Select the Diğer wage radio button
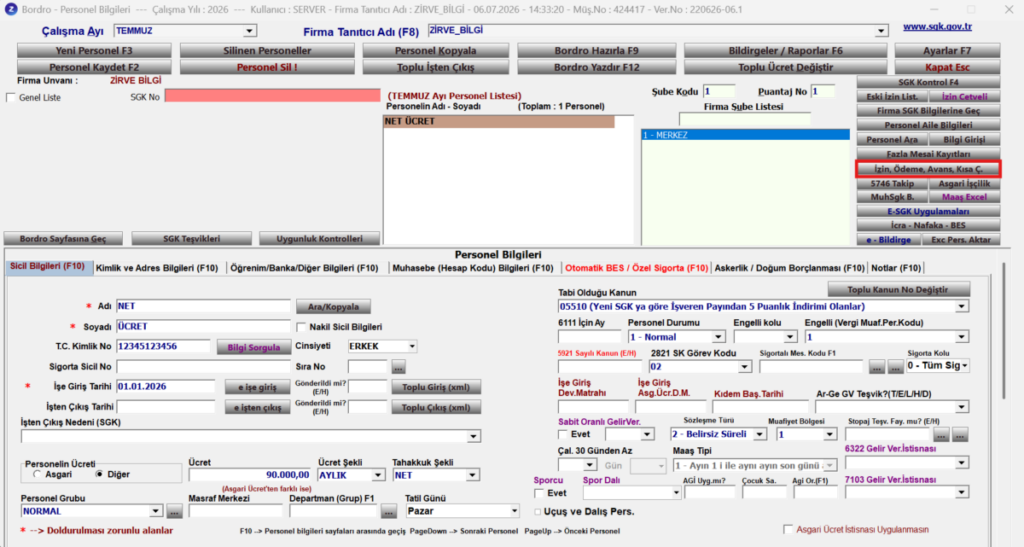This screenshot has width=1024, height=547. [x=99, y=475]
